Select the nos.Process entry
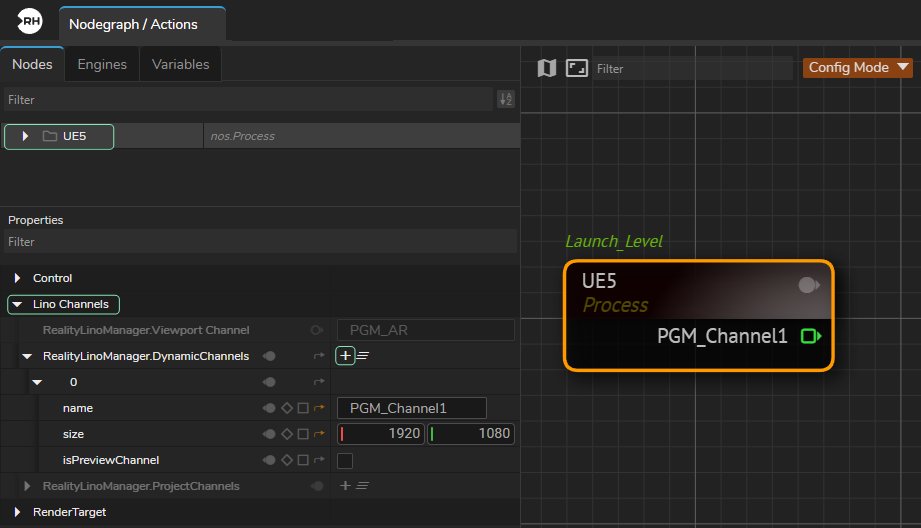The width and height of the screenshot is (921, 528). [x=243, y=136]
